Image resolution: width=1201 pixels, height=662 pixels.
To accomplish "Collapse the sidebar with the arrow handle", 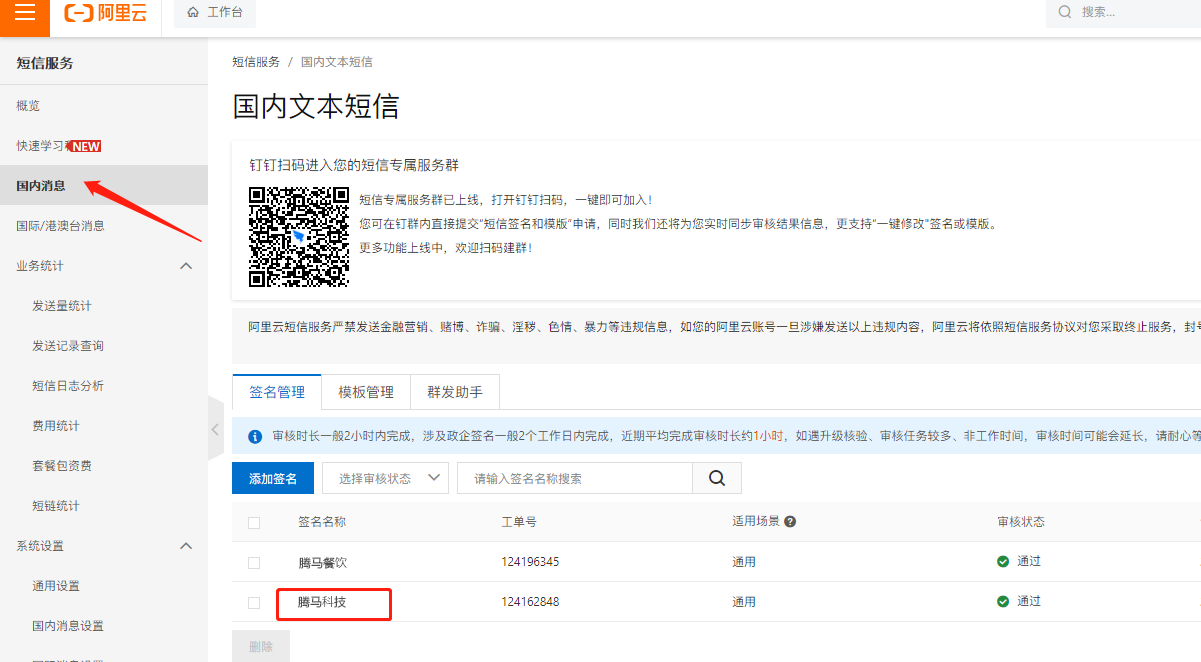I will [x=215, y=429].
